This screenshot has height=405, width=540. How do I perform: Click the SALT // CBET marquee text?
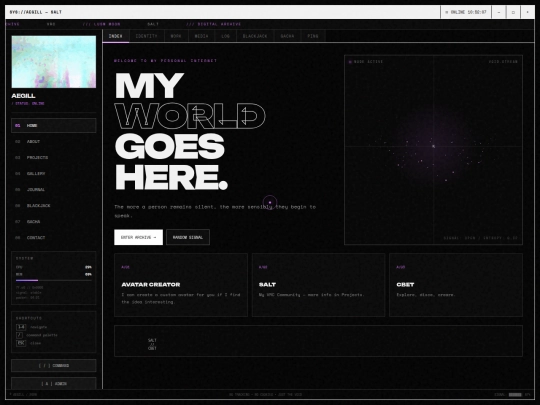click(x=152, y=344)
